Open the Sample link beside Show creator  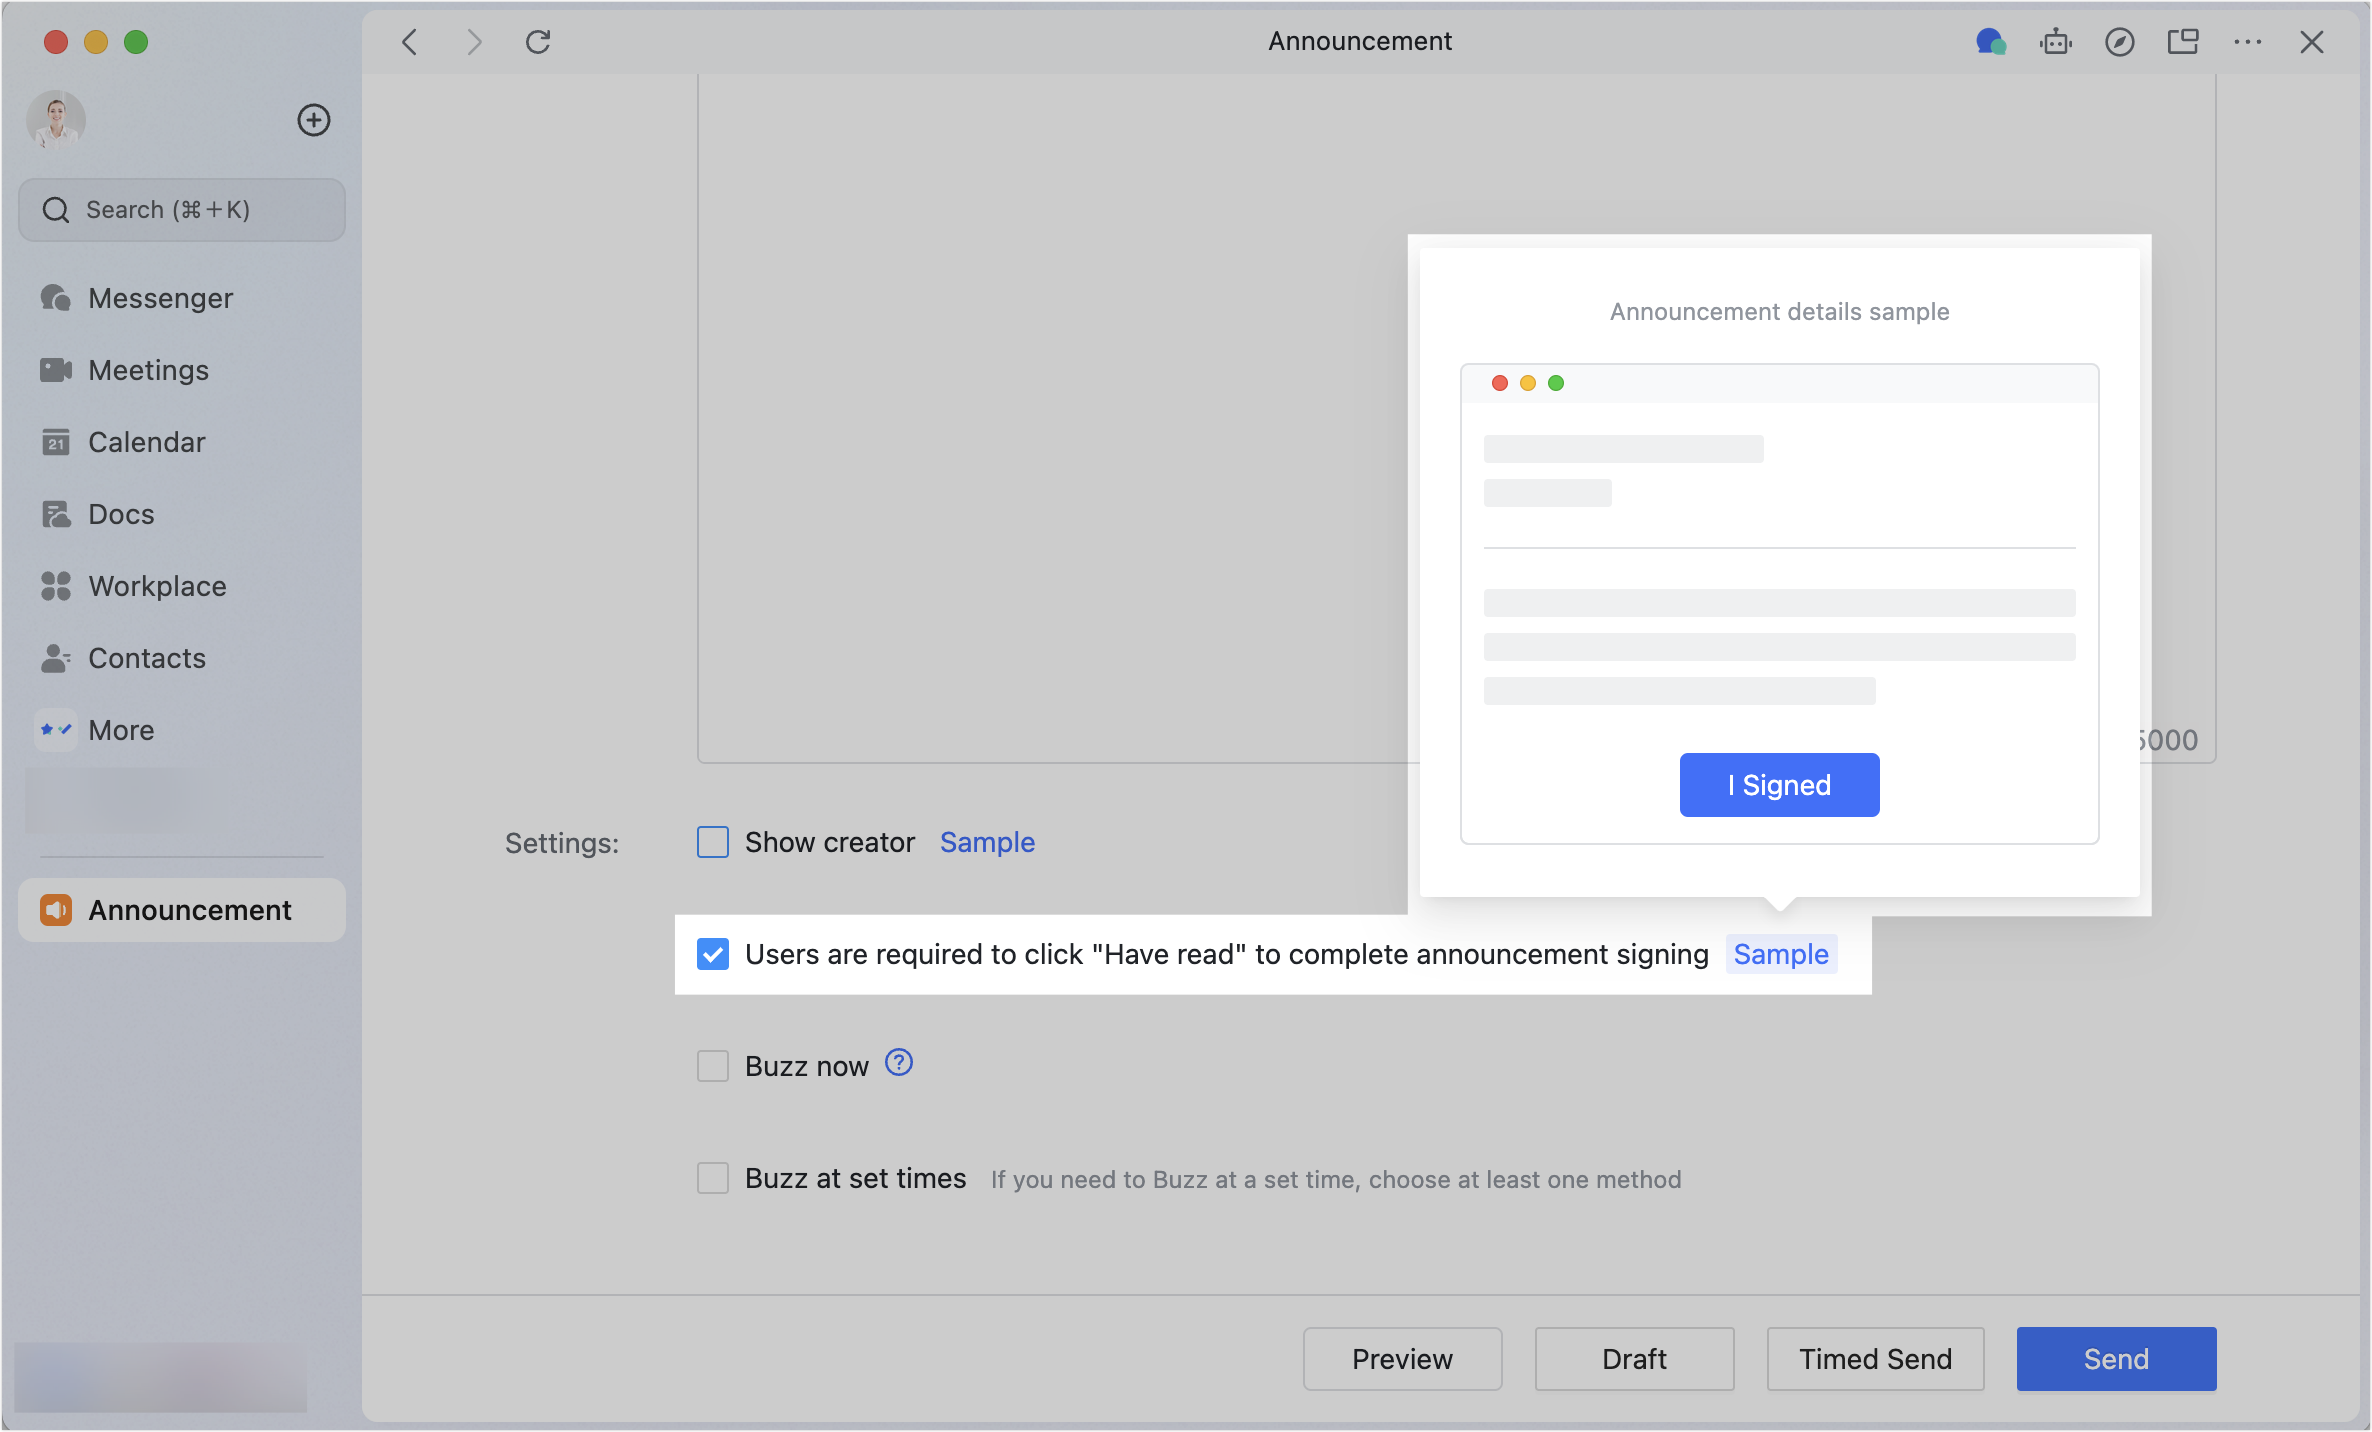pos(987,842)
